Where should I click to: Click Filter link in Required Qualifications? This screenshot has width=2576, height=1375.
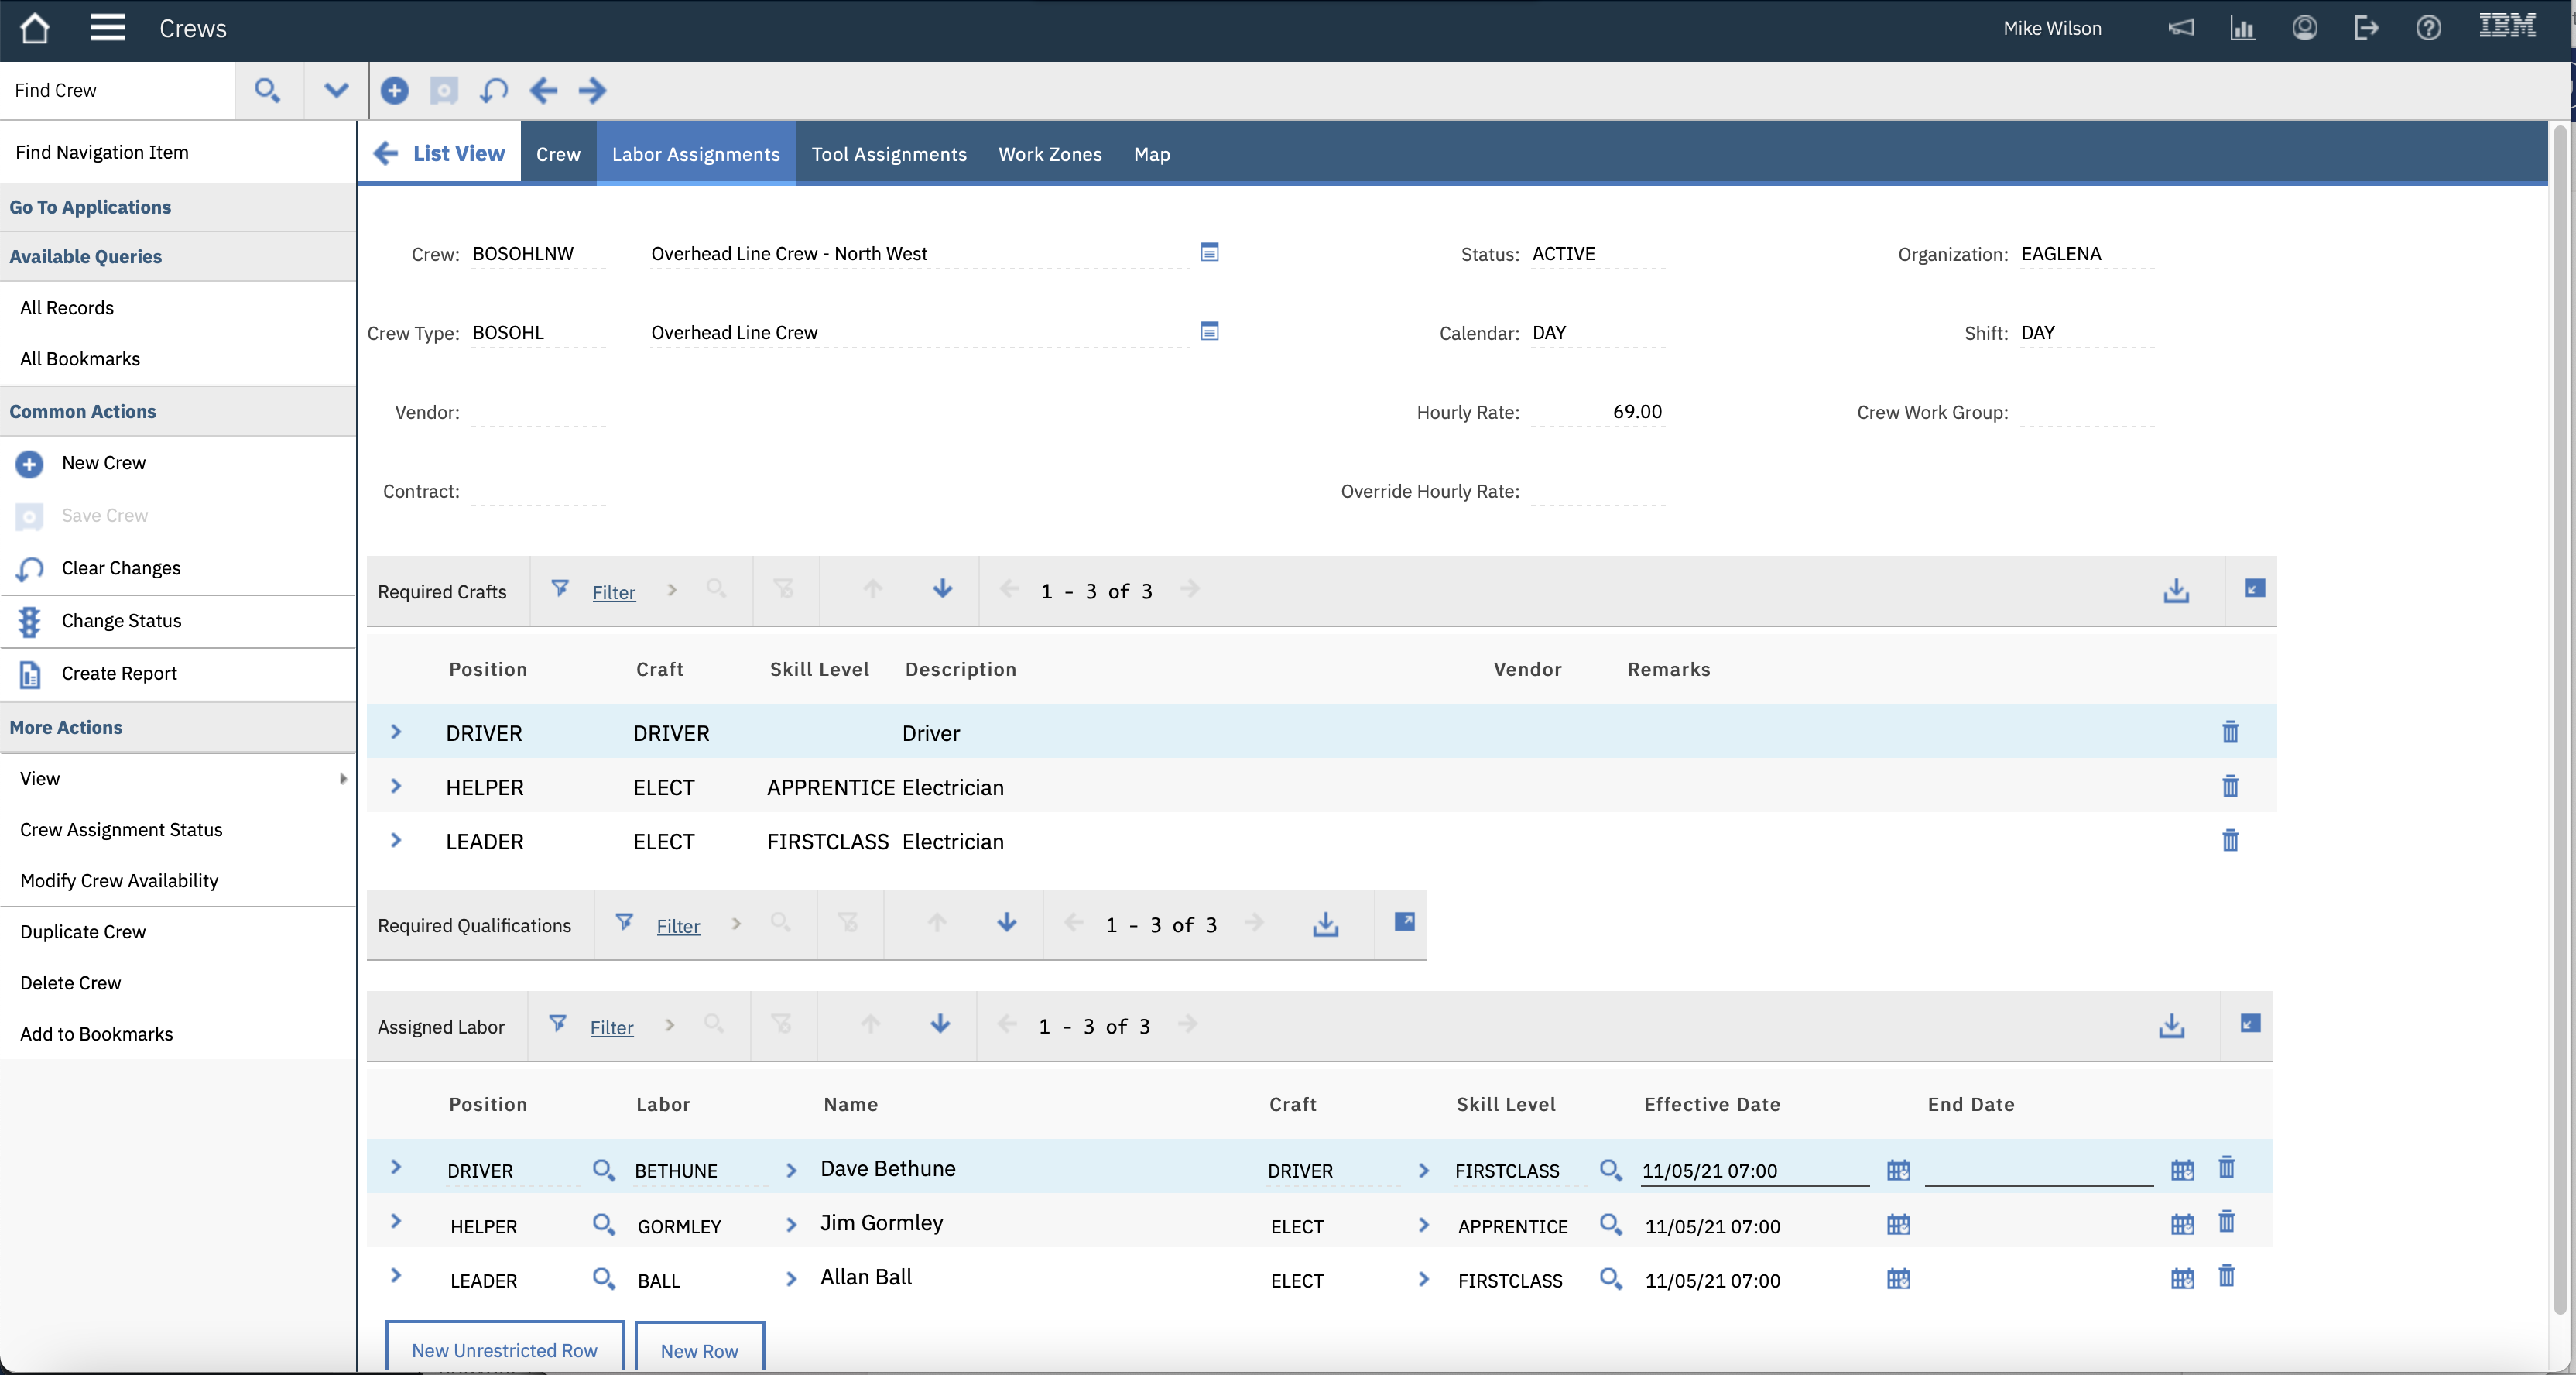click(677, 926)
